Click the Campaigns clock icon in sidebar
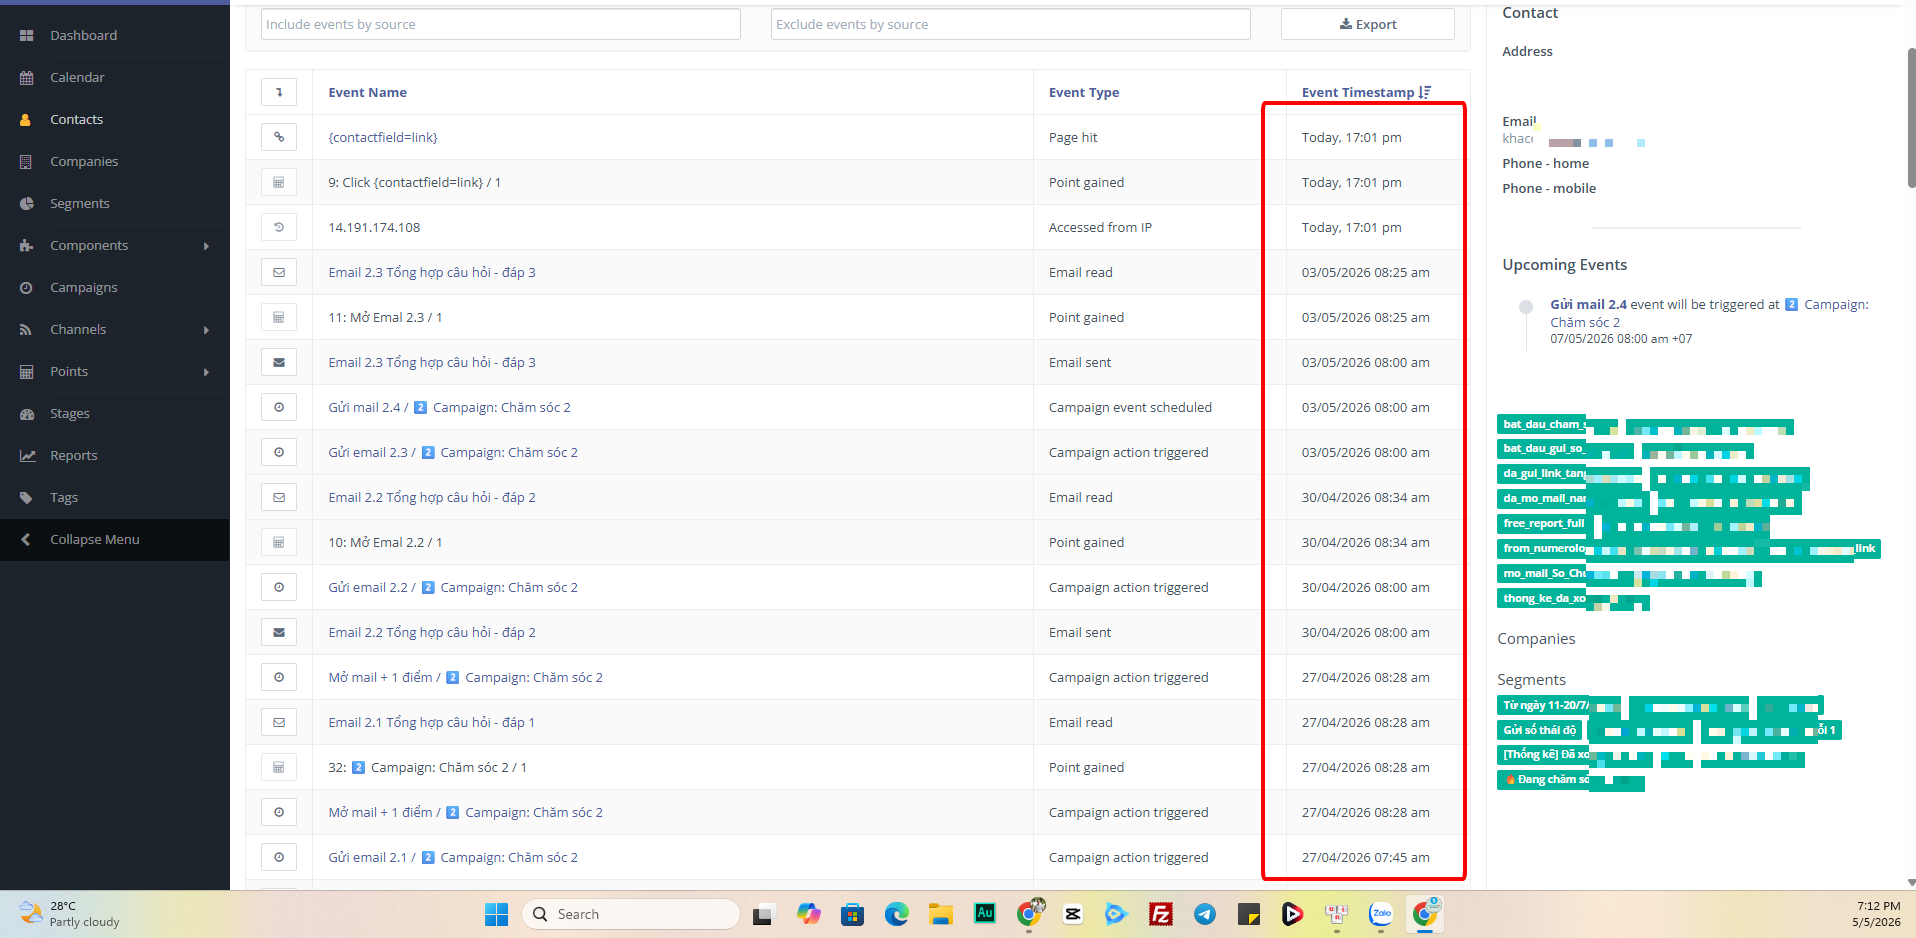The height and width of the screenshot is (938, 1916). tap(26, 287)
